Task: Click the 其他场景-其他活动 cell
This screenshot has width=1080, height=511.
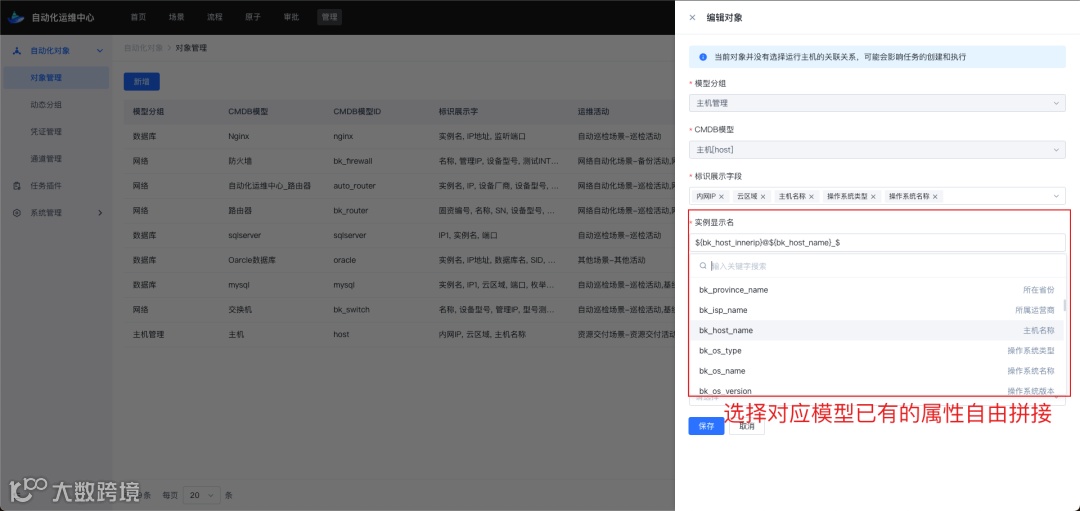Action: pos(612,260)
